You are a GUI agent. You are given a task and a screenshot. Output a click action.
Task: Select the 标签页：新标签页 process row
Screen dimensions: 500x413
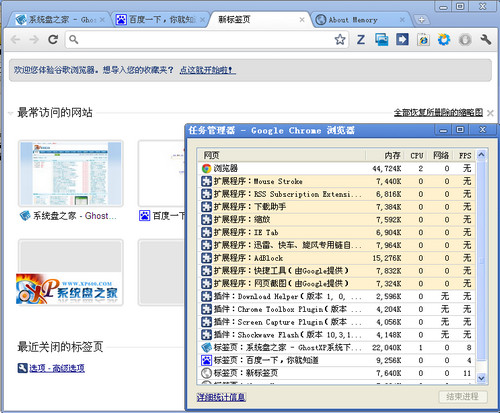pyautogui.click(x=337, y=373)
